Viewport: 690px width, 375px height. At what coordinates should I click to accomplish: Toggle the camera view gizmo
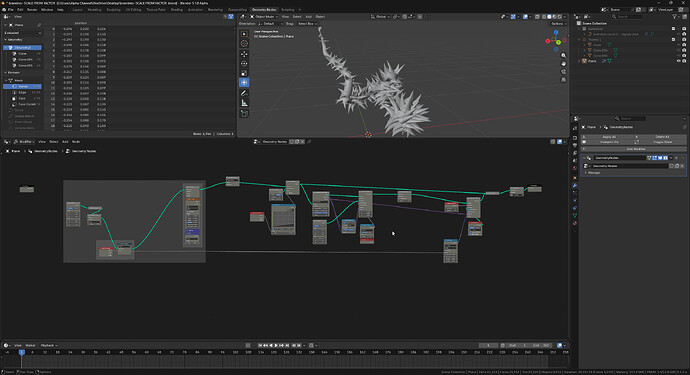coord(563,72)
